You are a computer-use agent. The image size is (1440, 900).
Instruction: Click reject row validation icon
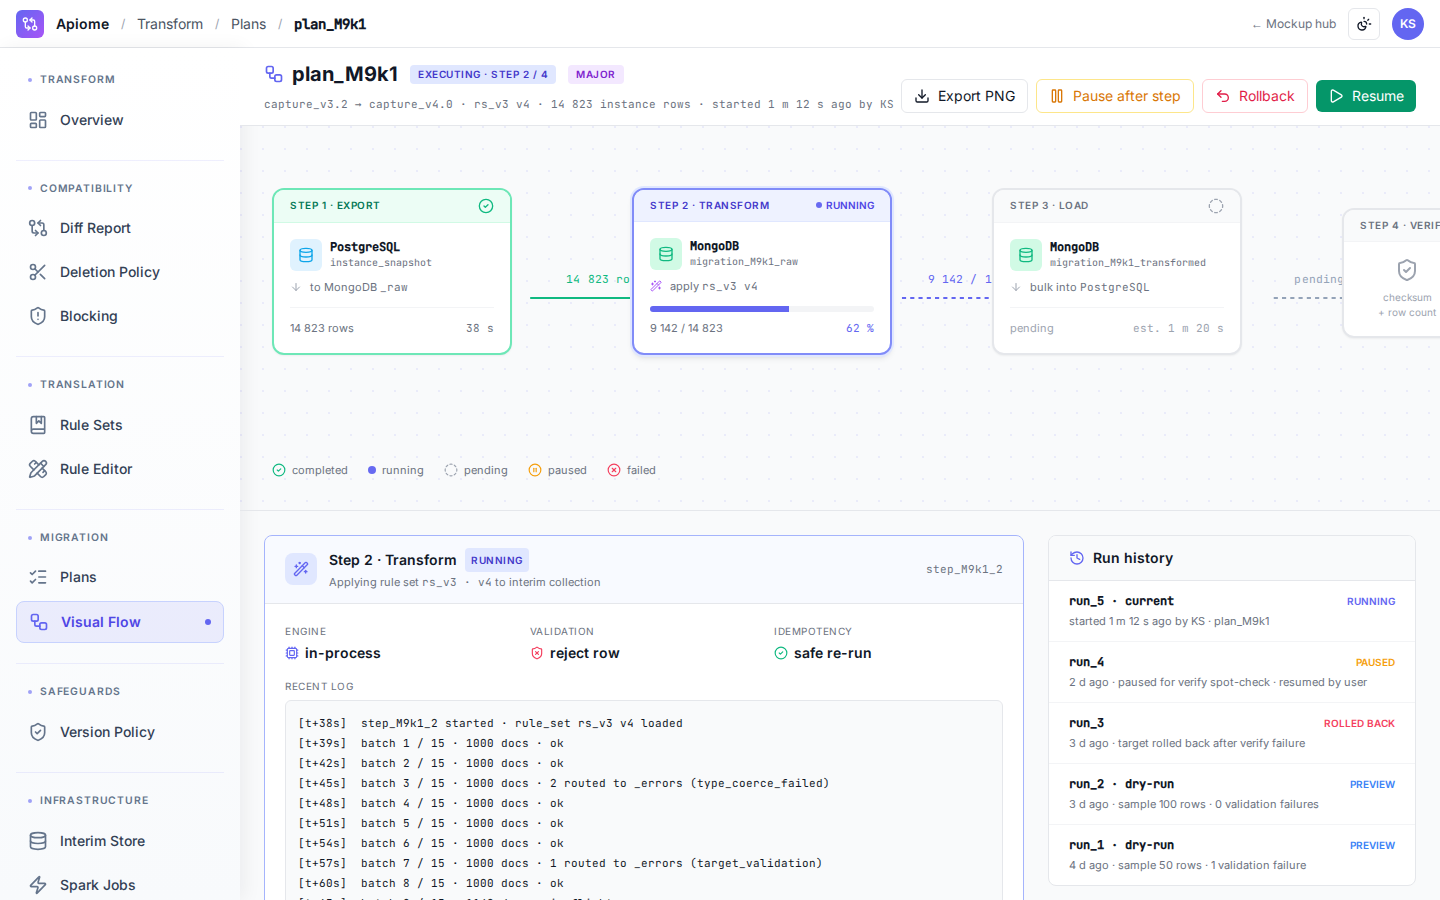point(537,653)
